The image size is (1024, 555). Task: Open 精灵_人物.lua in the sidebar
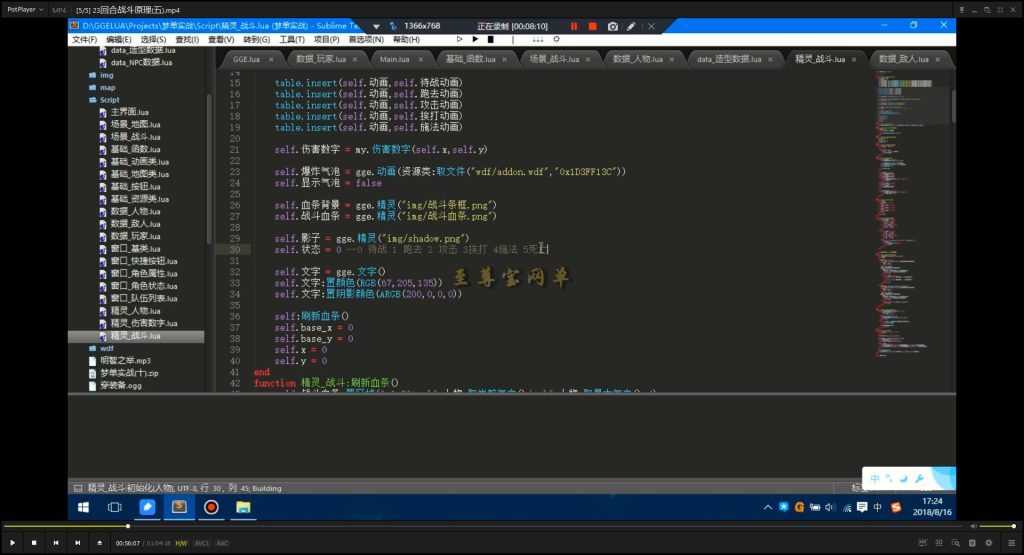135,311
